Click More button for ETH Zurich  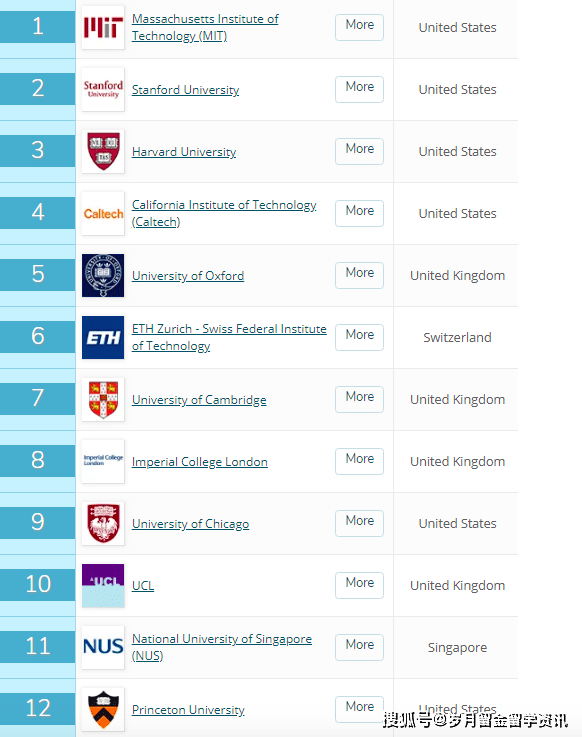click(359, 337)
